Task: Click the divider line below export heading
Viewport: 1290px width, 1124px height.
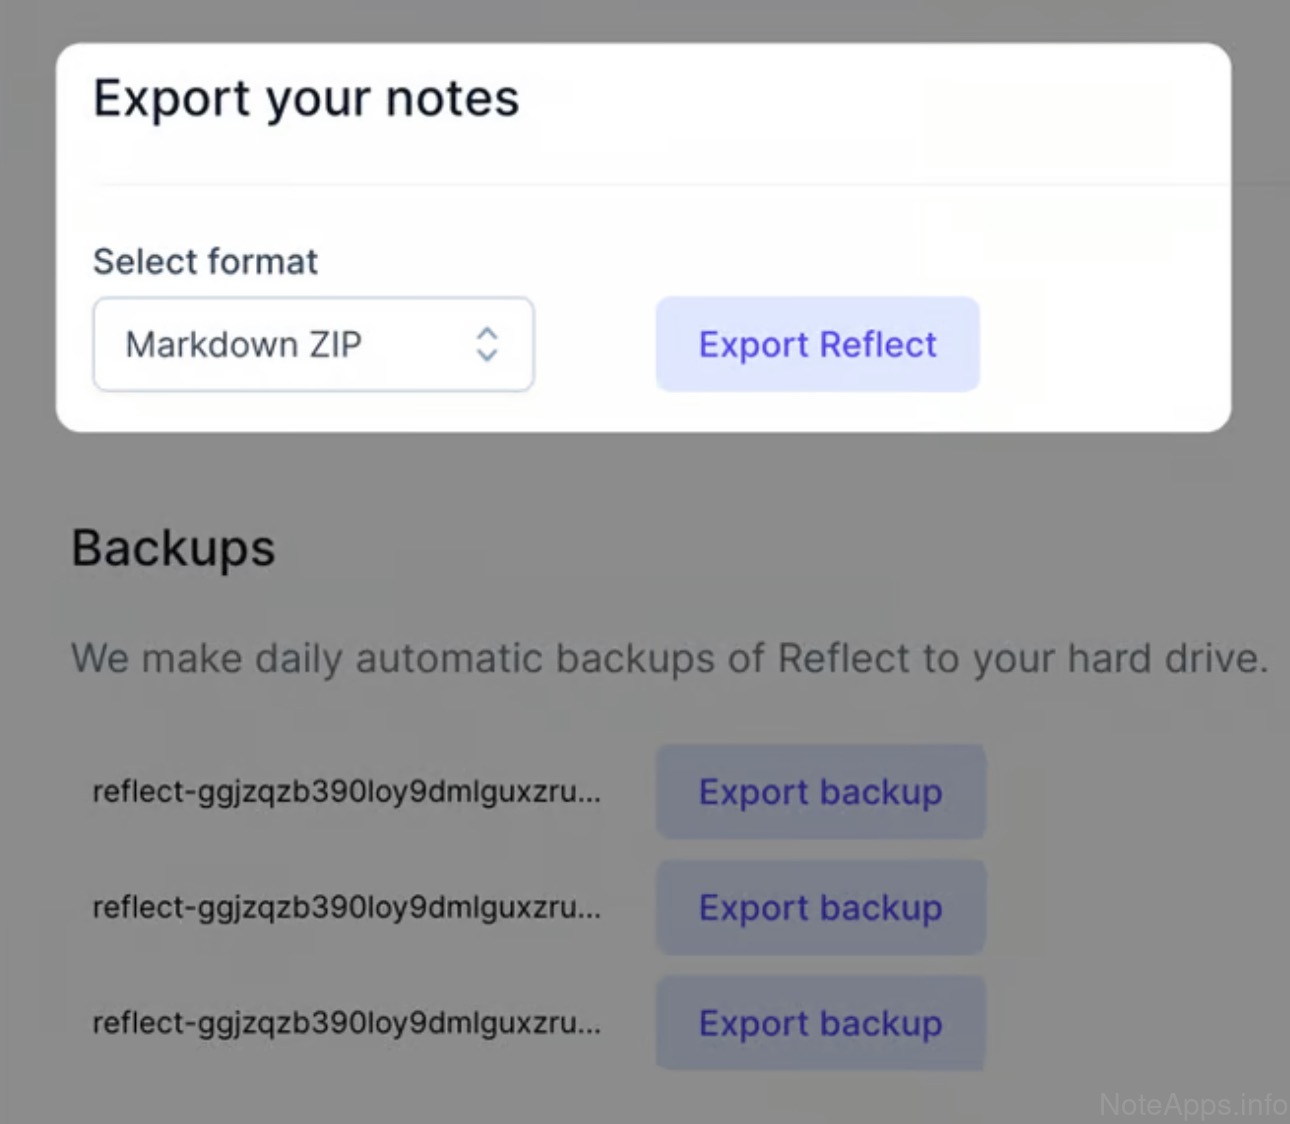Action: point(640,185)
